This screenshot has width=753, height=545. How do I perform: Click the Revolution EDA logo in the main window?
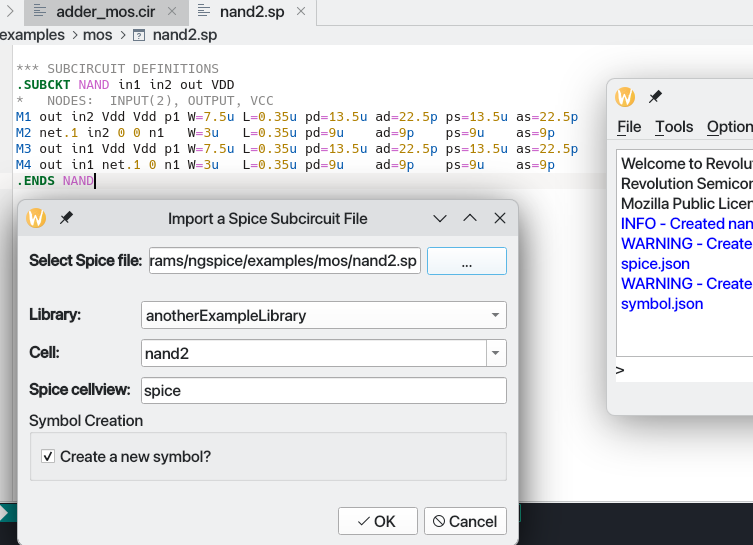click(x=626, y=97)
